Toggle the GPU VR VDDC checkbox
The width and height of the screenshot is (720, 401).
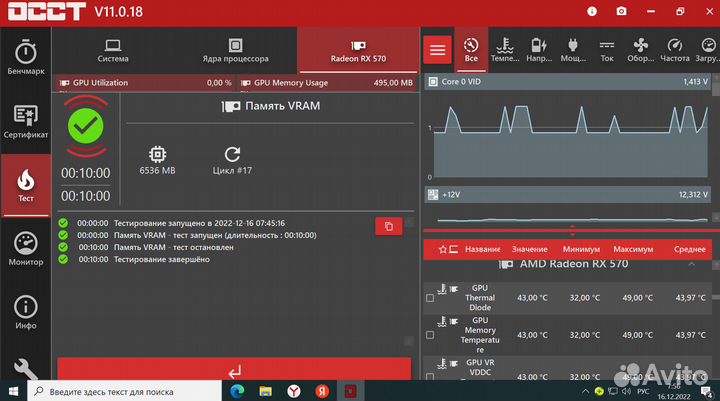[x=430, y=376]
